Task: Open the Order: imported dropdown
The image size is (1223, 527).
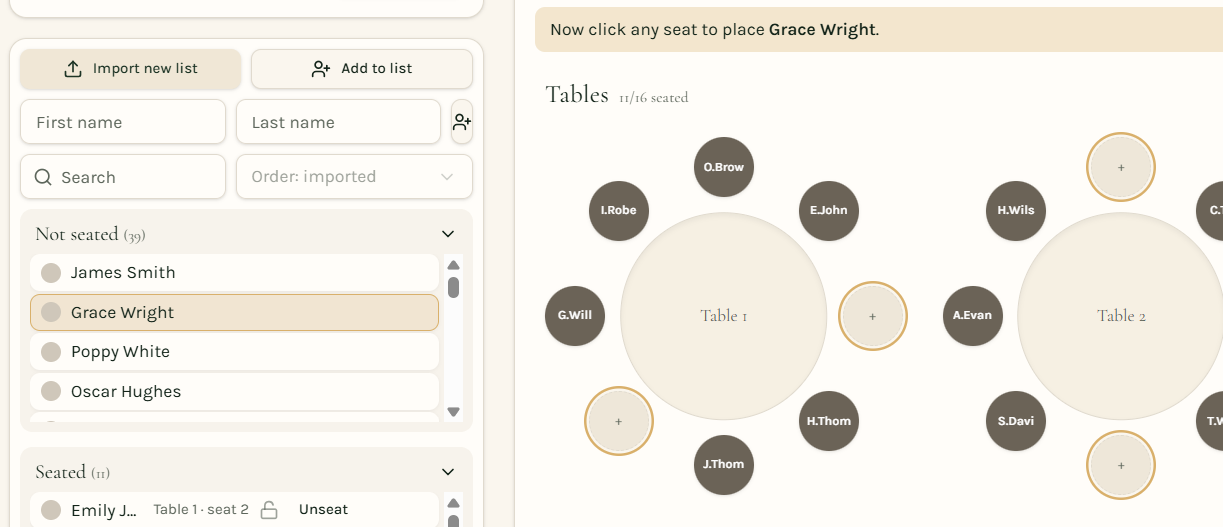Action: 354,177
